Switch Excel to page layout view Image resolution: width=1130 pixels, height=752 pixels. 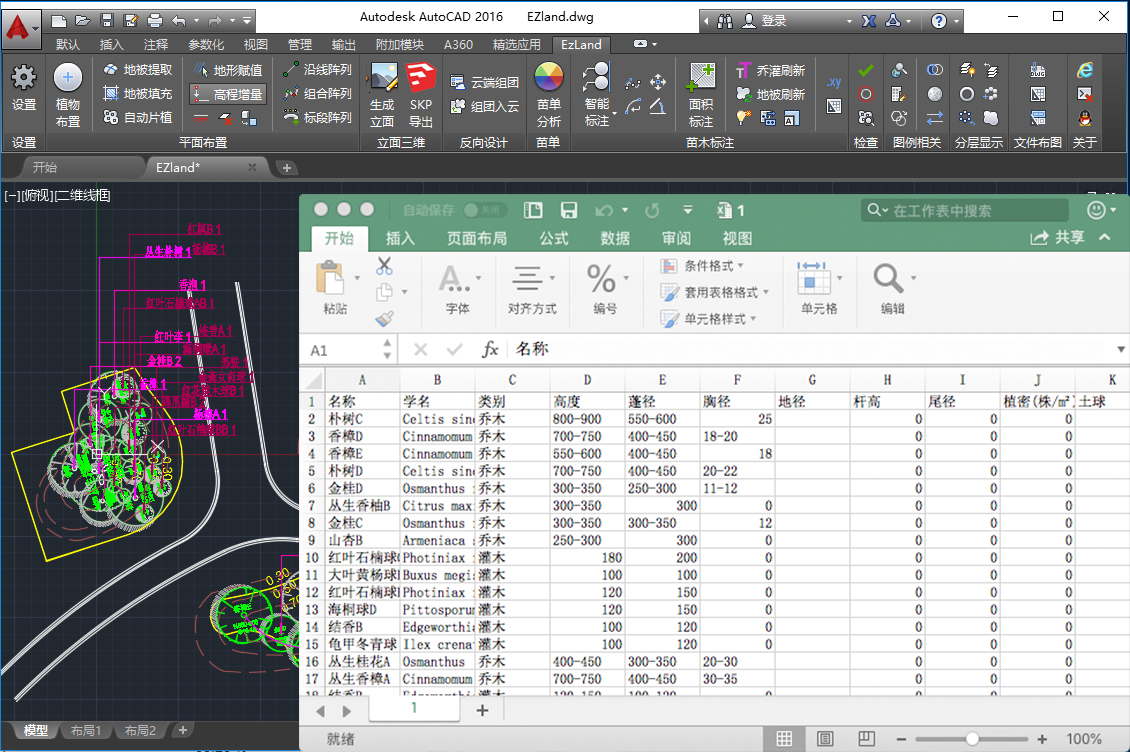(825, 738)
